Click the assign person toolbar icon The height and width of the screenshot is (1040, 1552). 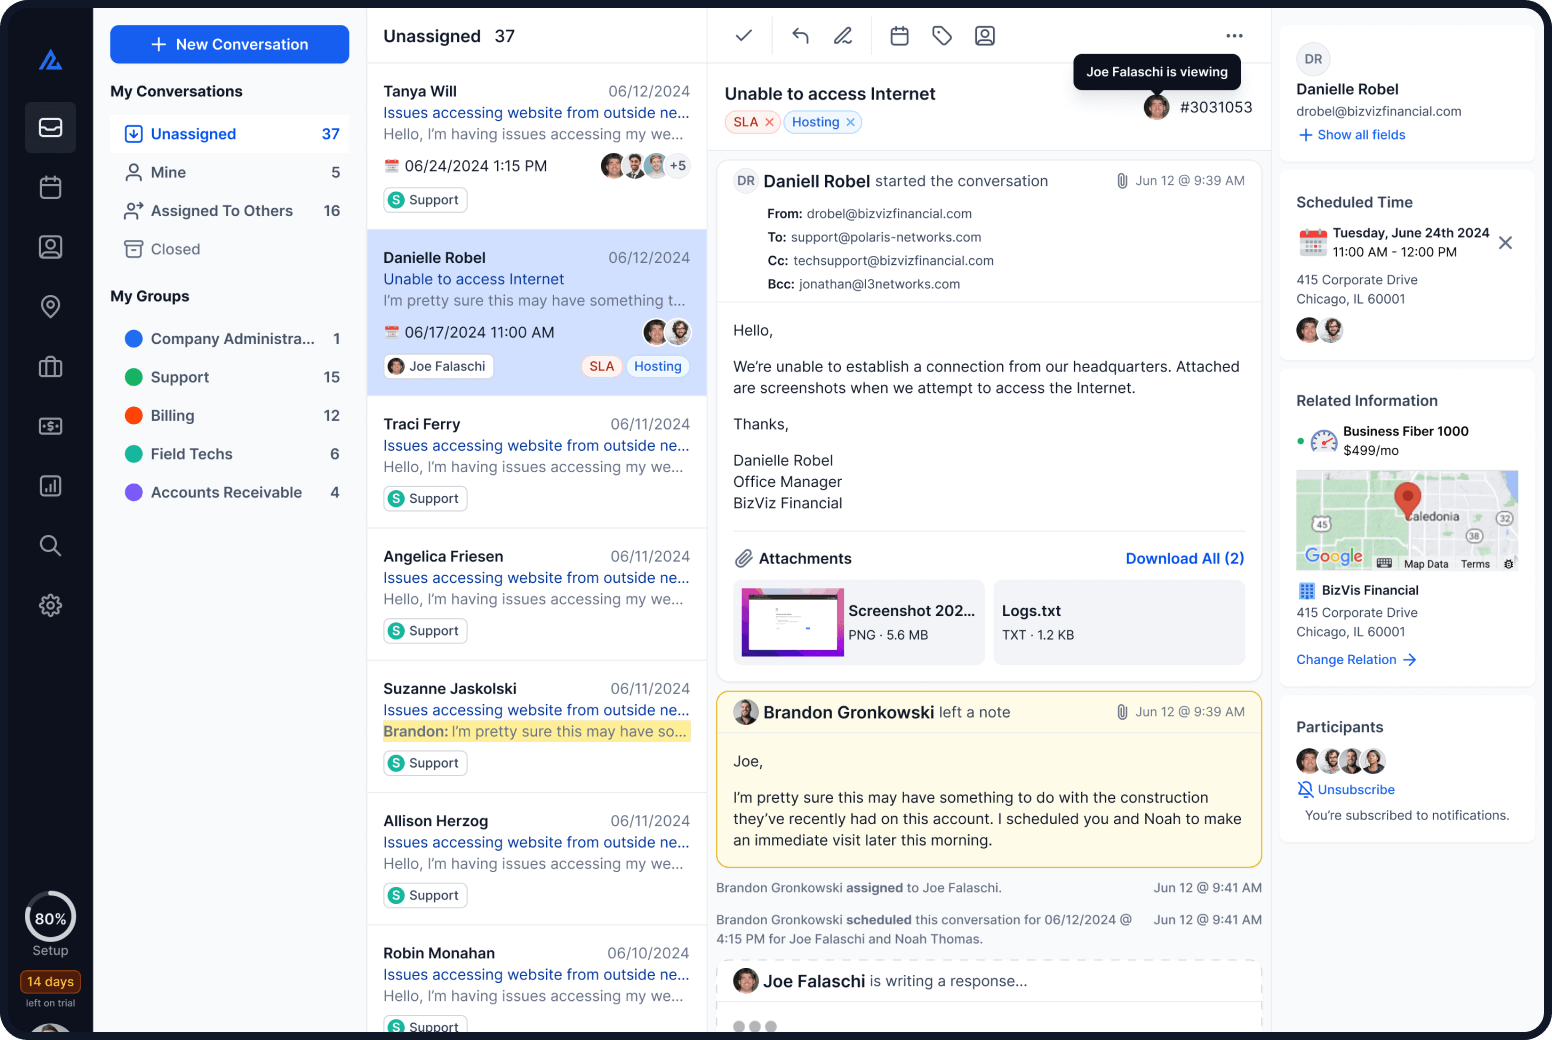point(985,36)
